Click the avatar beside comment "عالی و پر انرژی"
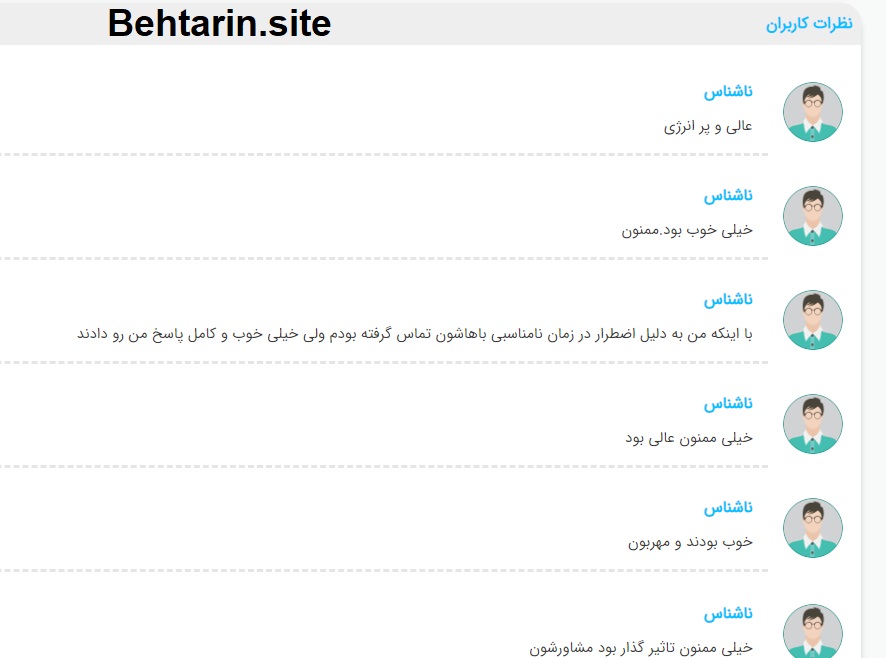 tap(813, 112)
